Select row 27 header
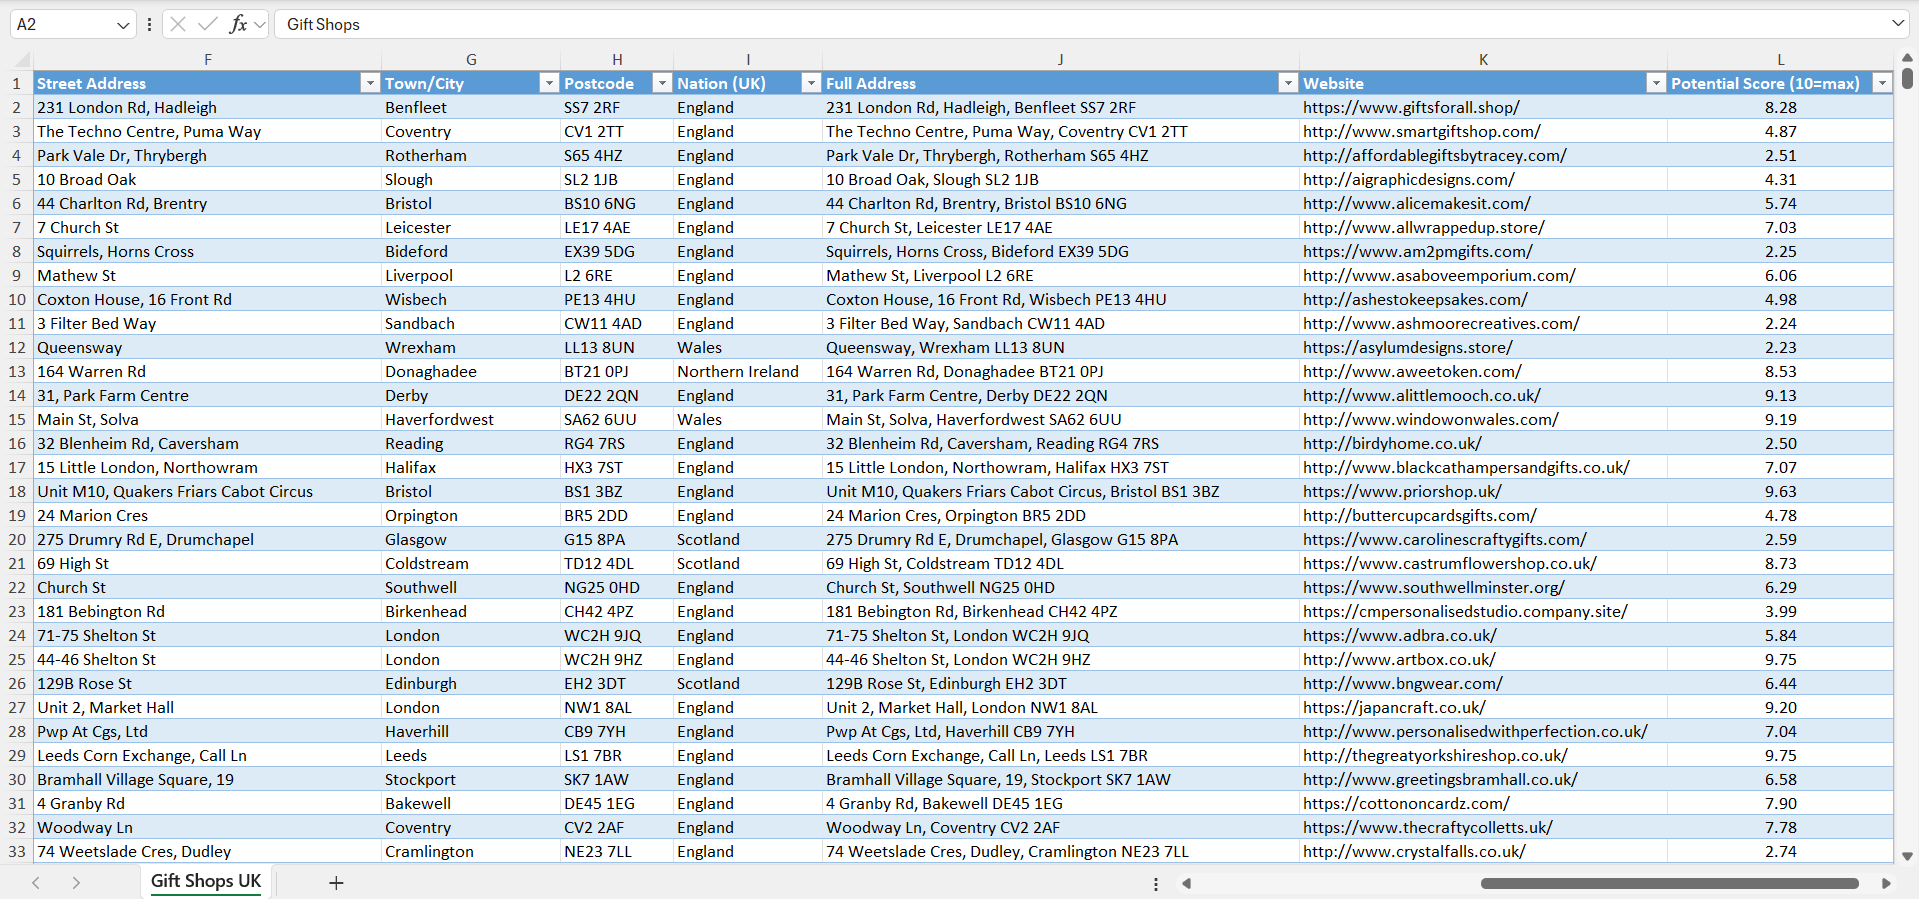This screenshot has height=899, width=1919. pos(17,707)
